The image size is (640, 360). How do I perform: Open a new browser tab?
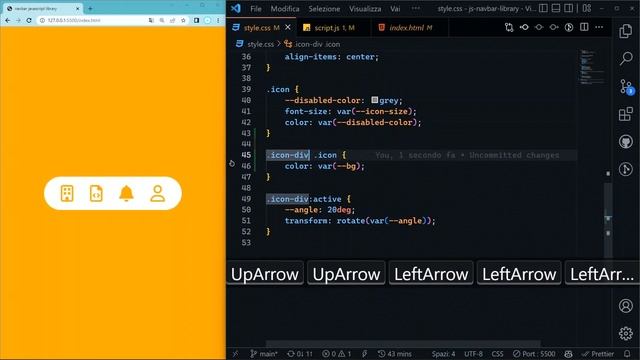tap(90, 8)
